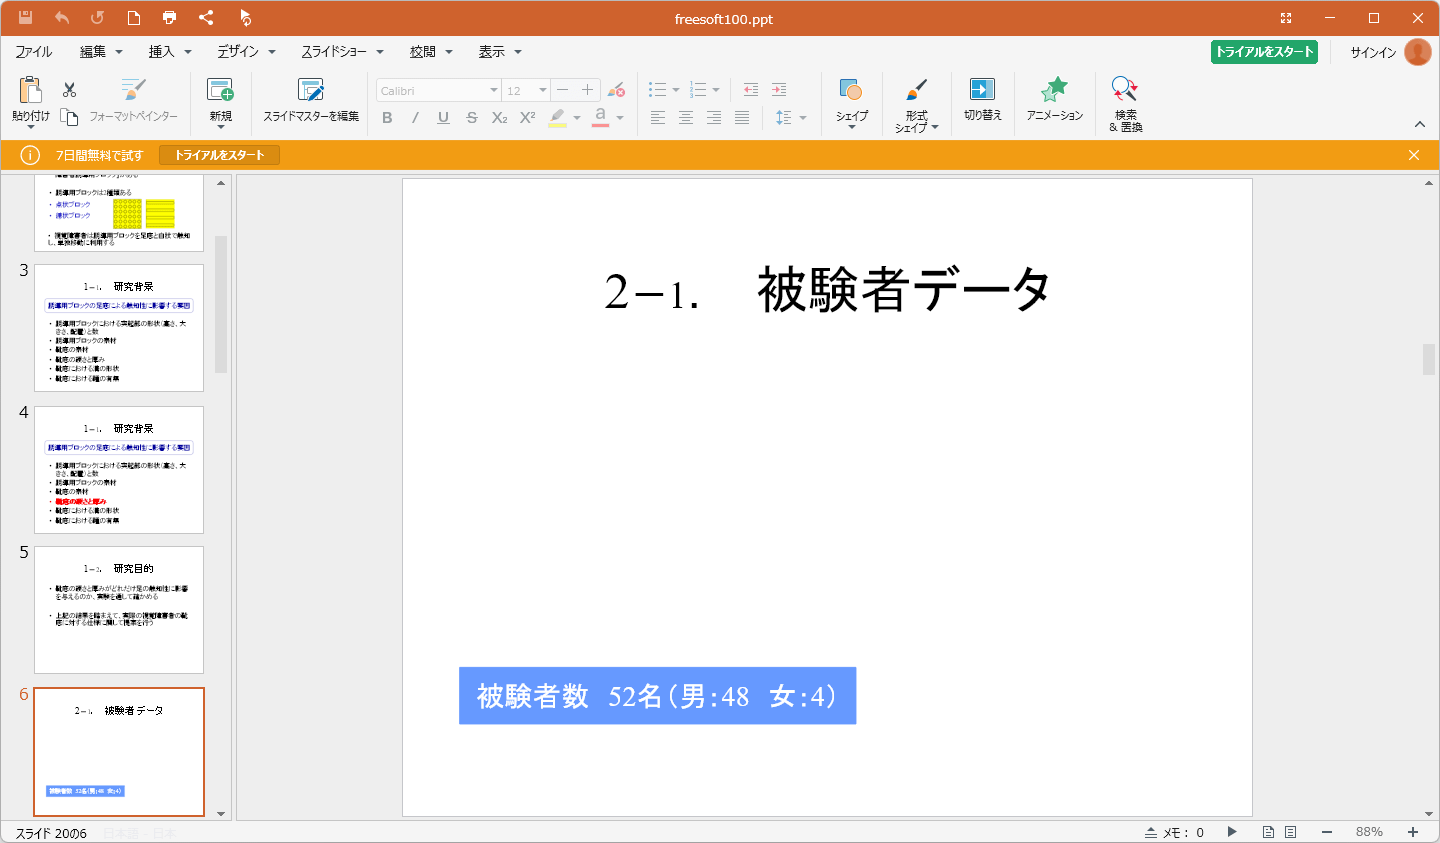Open the font color dropdown arrow
This screenshot has height=843, width=1440.
[x=620, y=118]
